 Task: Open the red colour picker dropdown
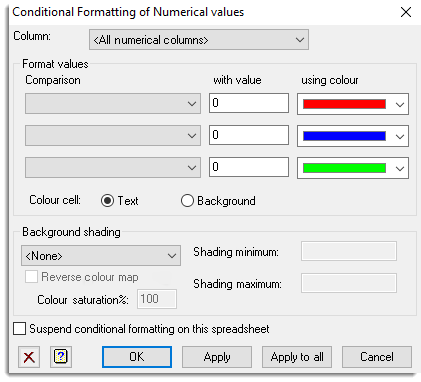pos(353,104)
